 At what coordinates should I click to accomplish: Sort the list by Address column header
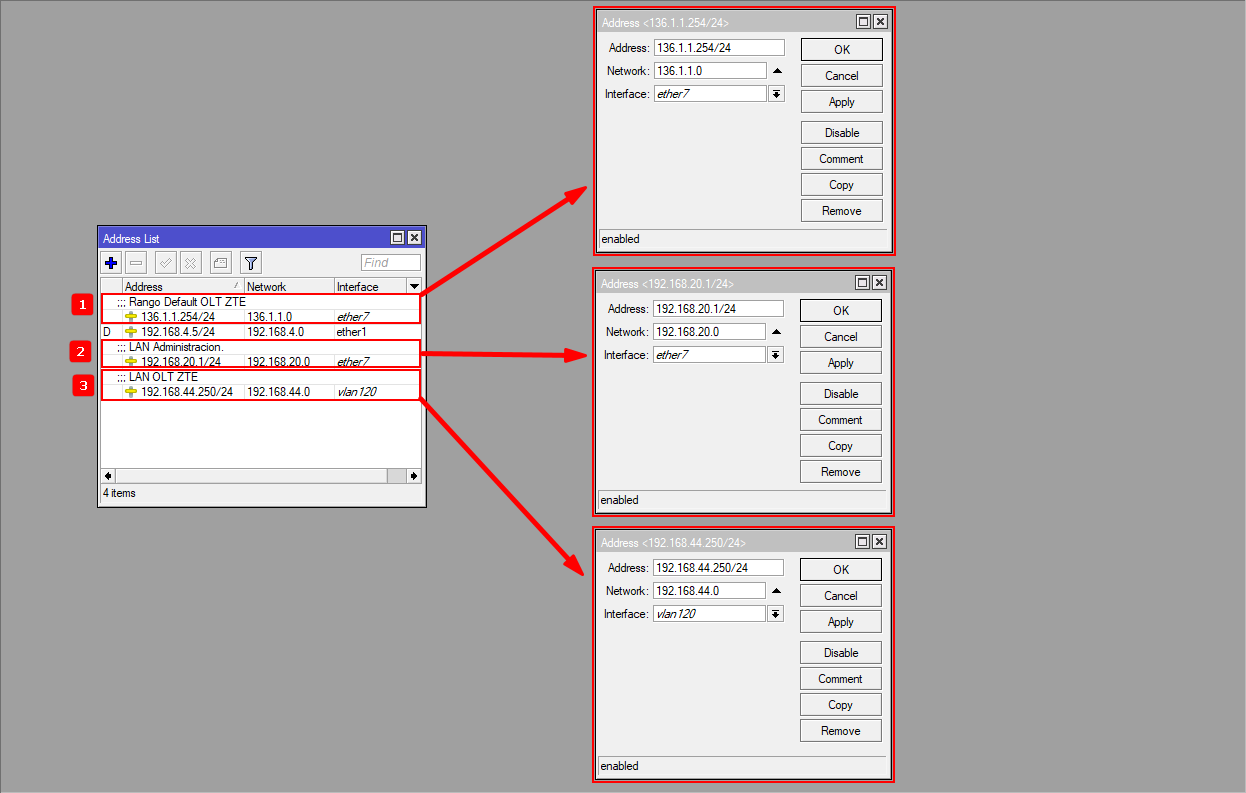(180, 287)
